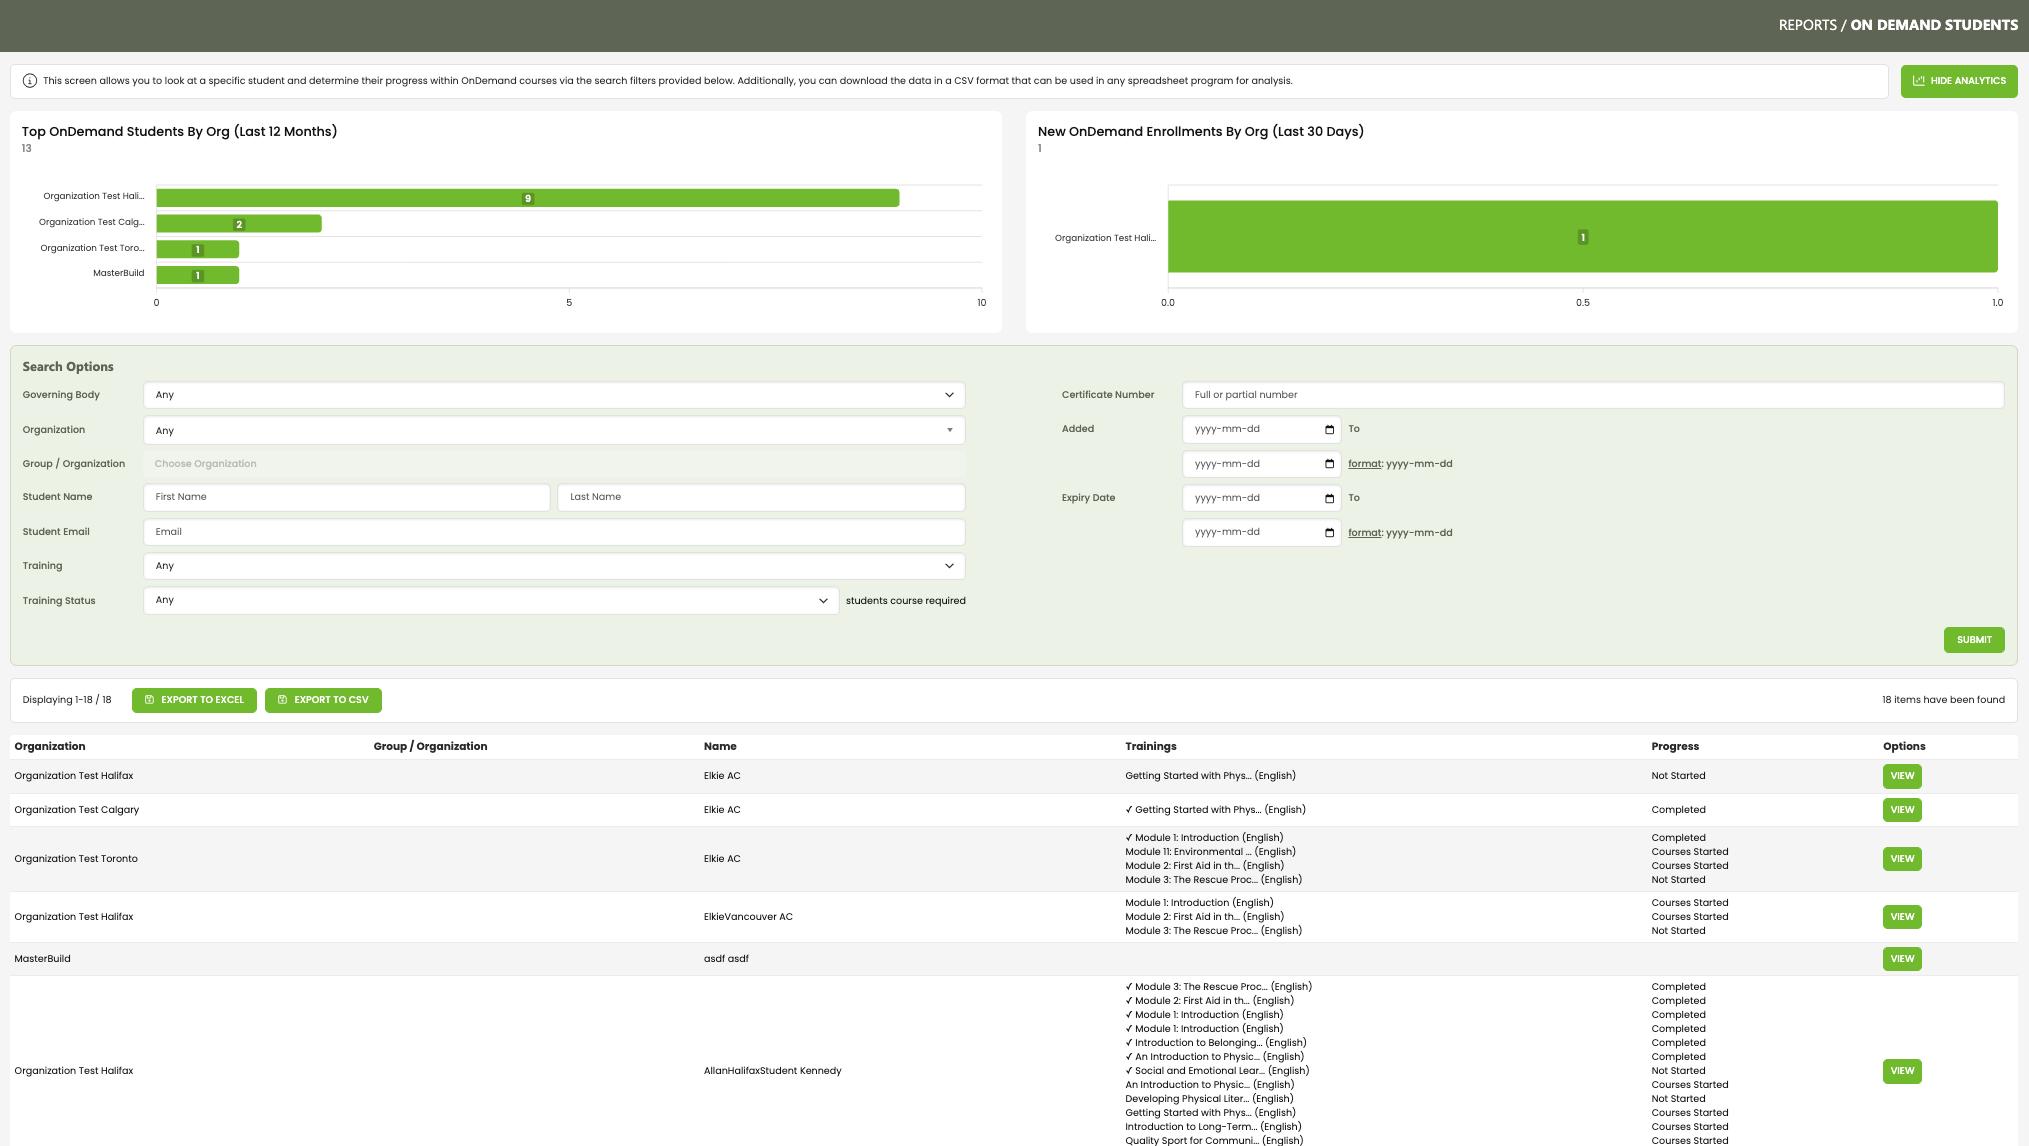Click Export to CSV button
Screen dimensions: 2029x1146
323,700
